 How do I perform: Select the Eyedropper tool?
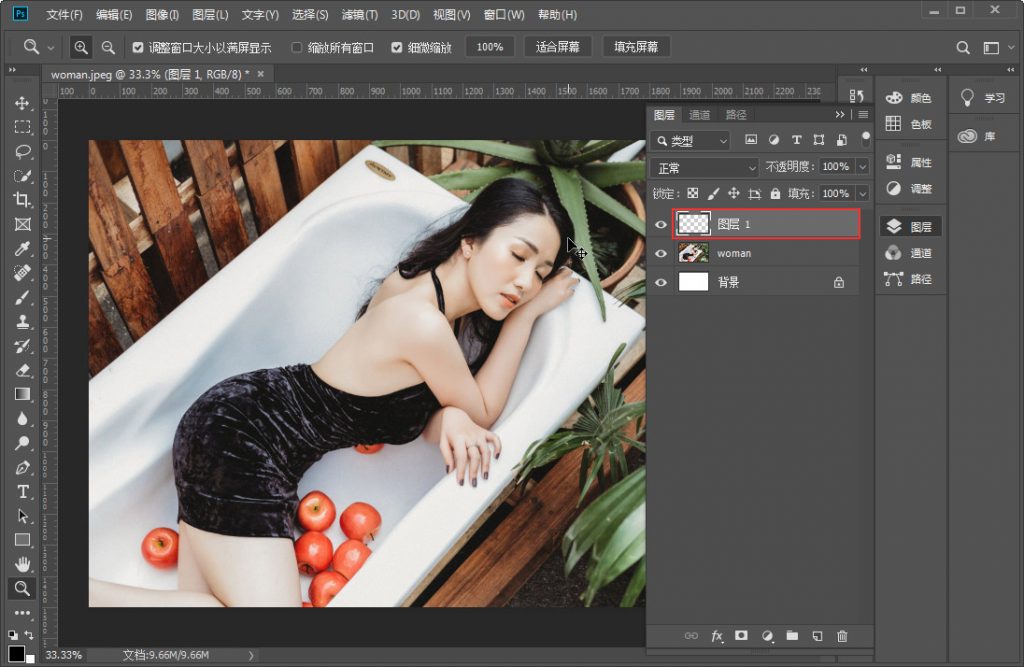coord(22,248)
